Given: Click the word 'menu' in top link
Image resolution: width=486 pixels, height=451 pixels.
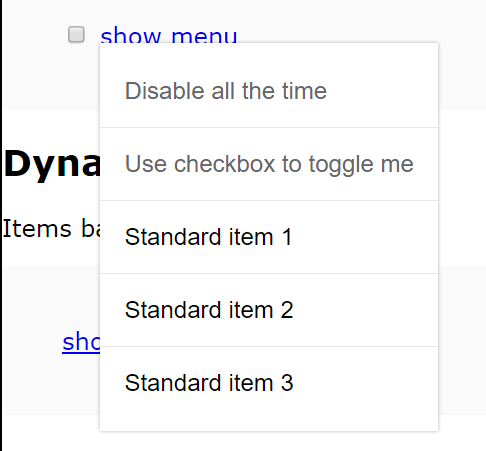Looking at the screenshot, I should pyautogui.click(x=204, y=36).
